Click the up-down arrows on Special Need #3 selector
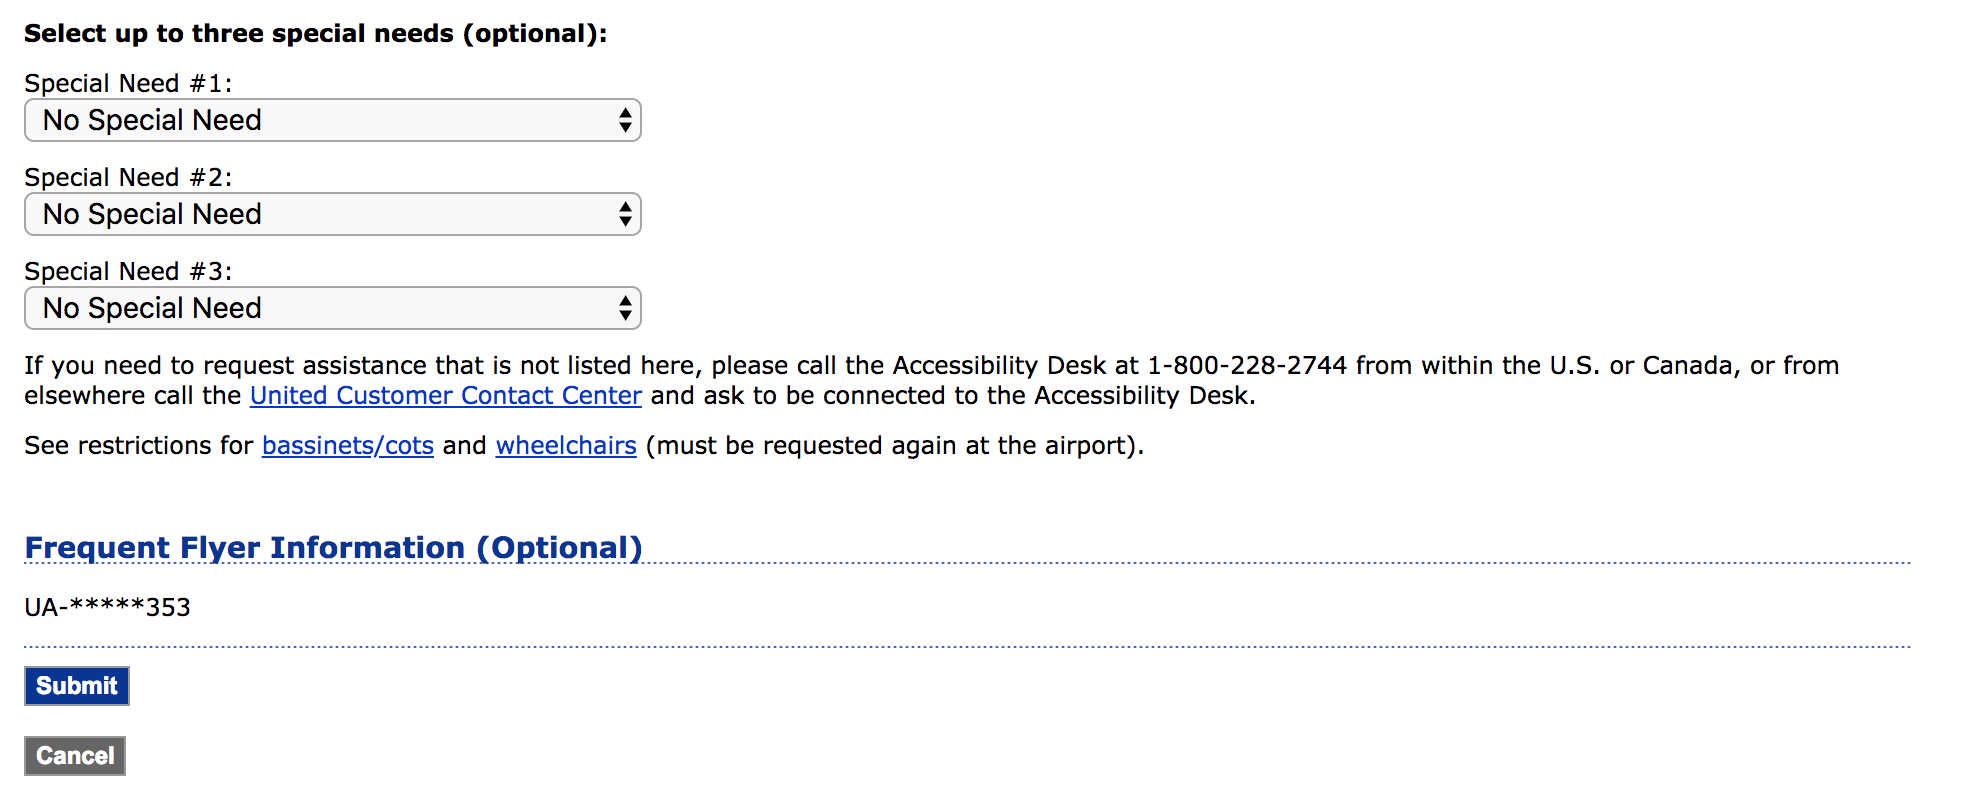This screenshot has width=1962, height=806. (x=625, y=308)
